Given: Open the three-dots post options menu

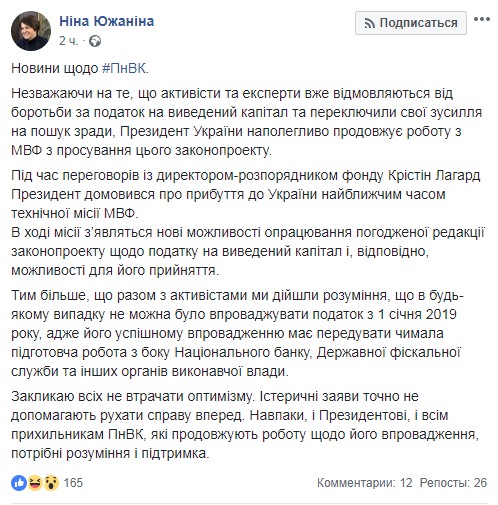Looking at the screenshot, I should click(x=482, y=19).
